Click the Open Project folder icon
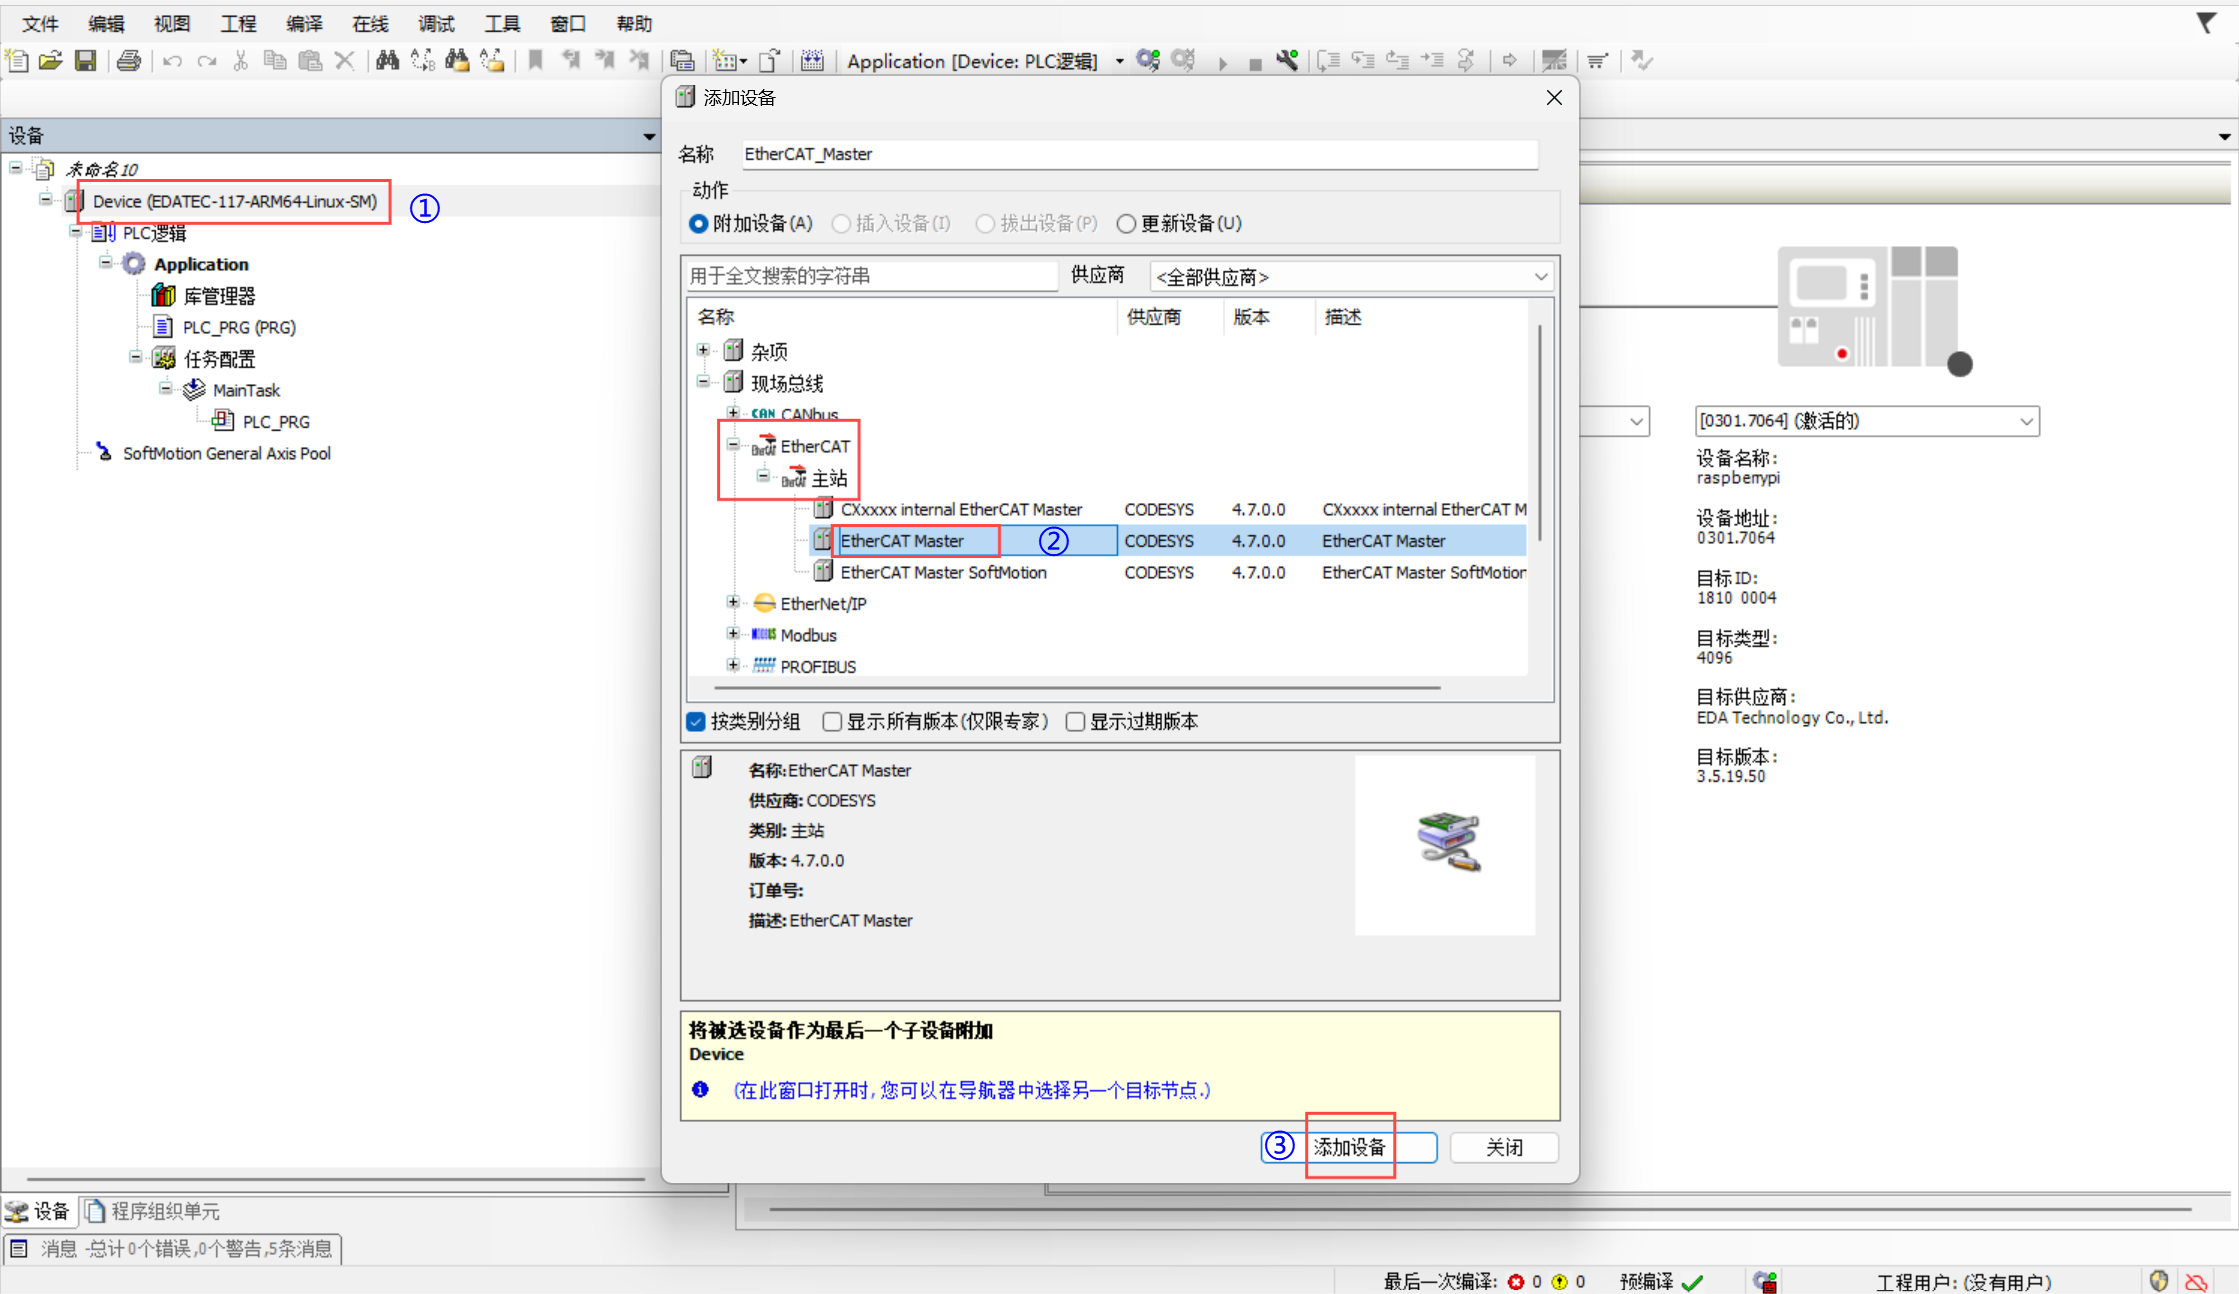This screenshot has width=2239, height=1294. pyautogui.click(x=51, y=61)
